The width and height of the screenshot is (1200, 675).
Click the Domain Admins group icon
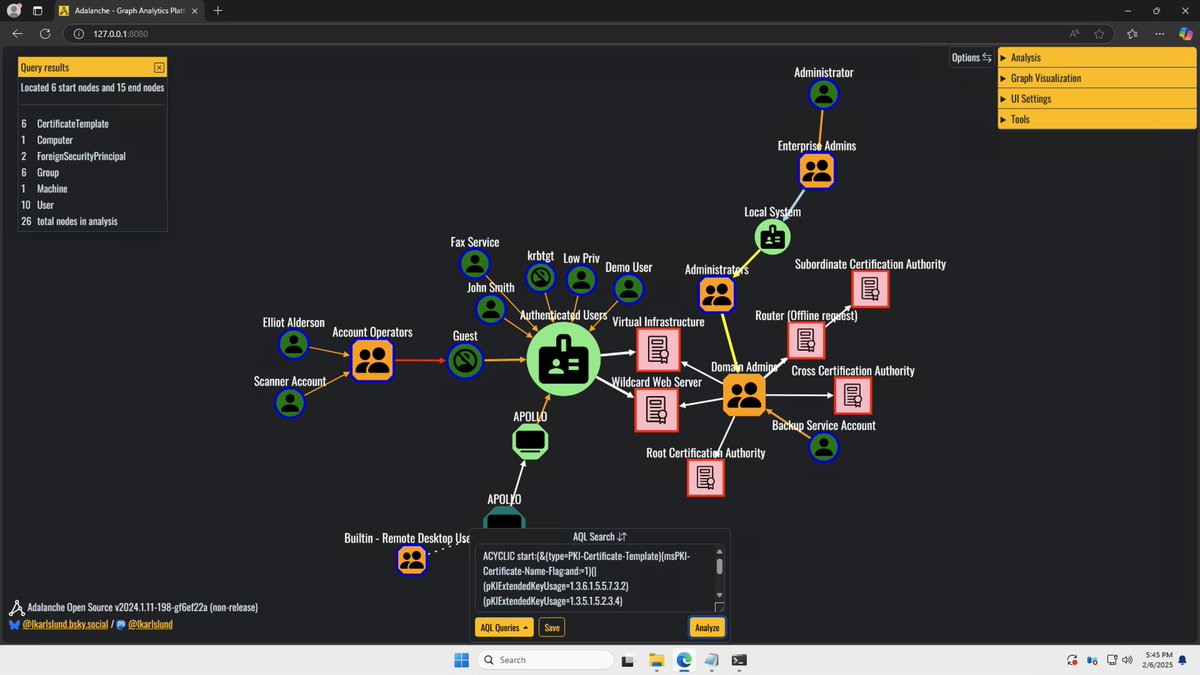[744, 396]
